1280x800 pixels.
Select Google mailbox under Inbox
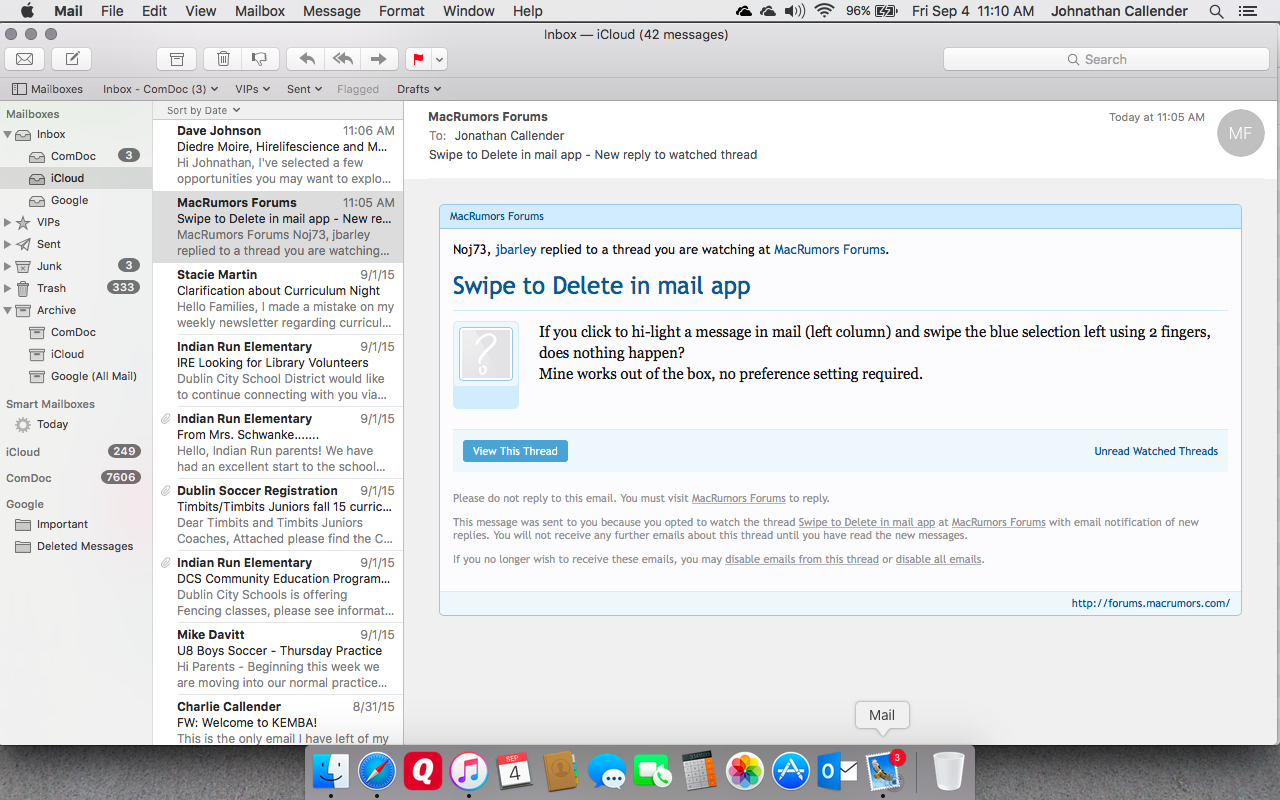(x=76, y=200)
